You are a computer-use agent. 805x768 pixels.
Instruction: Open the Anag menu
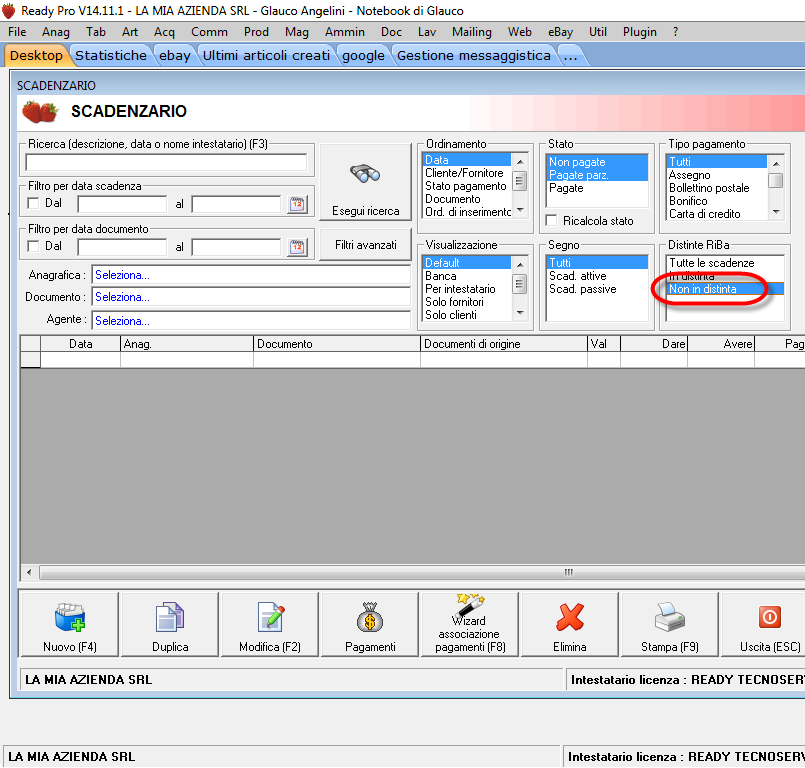click(x=56, y=32)
